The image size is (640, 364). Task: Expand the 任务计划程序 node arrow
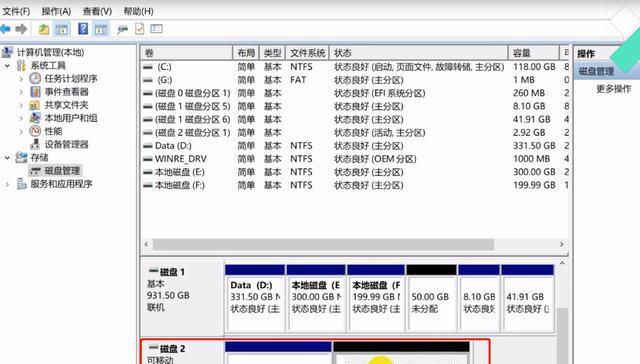21,79
